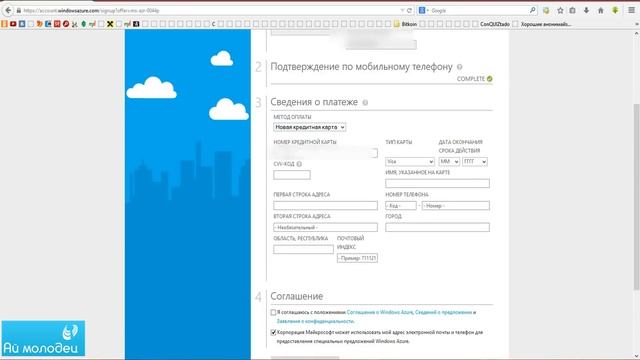Open the Хорошие анонимайз bookmark

542,24
